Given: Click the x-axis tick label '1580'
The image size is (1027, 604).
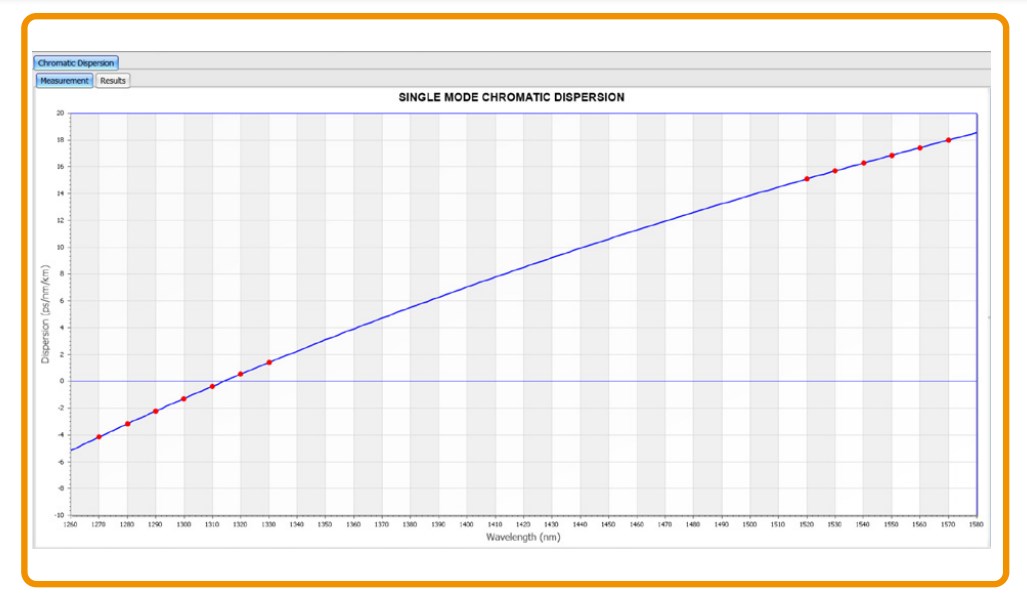Looking at the screenshot, I should (x=976, y=524).
